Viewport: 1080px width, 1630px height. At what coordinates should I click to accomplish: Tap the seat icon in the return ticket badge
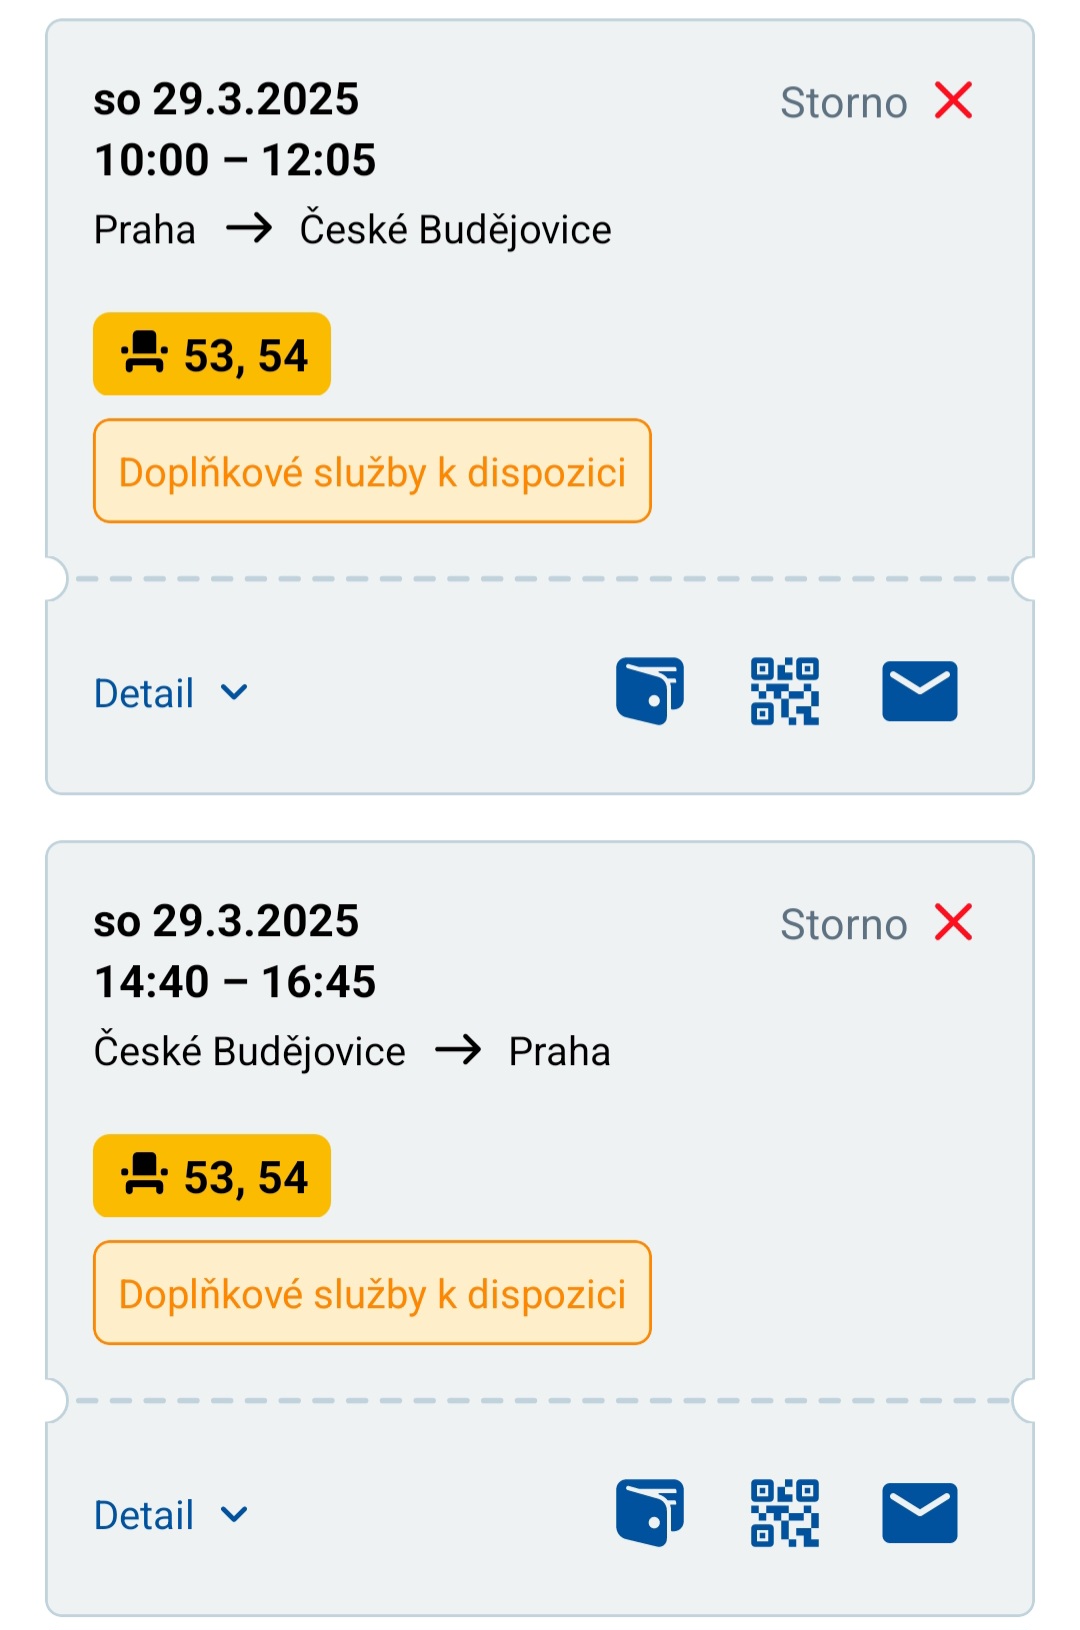[144, 1174]
